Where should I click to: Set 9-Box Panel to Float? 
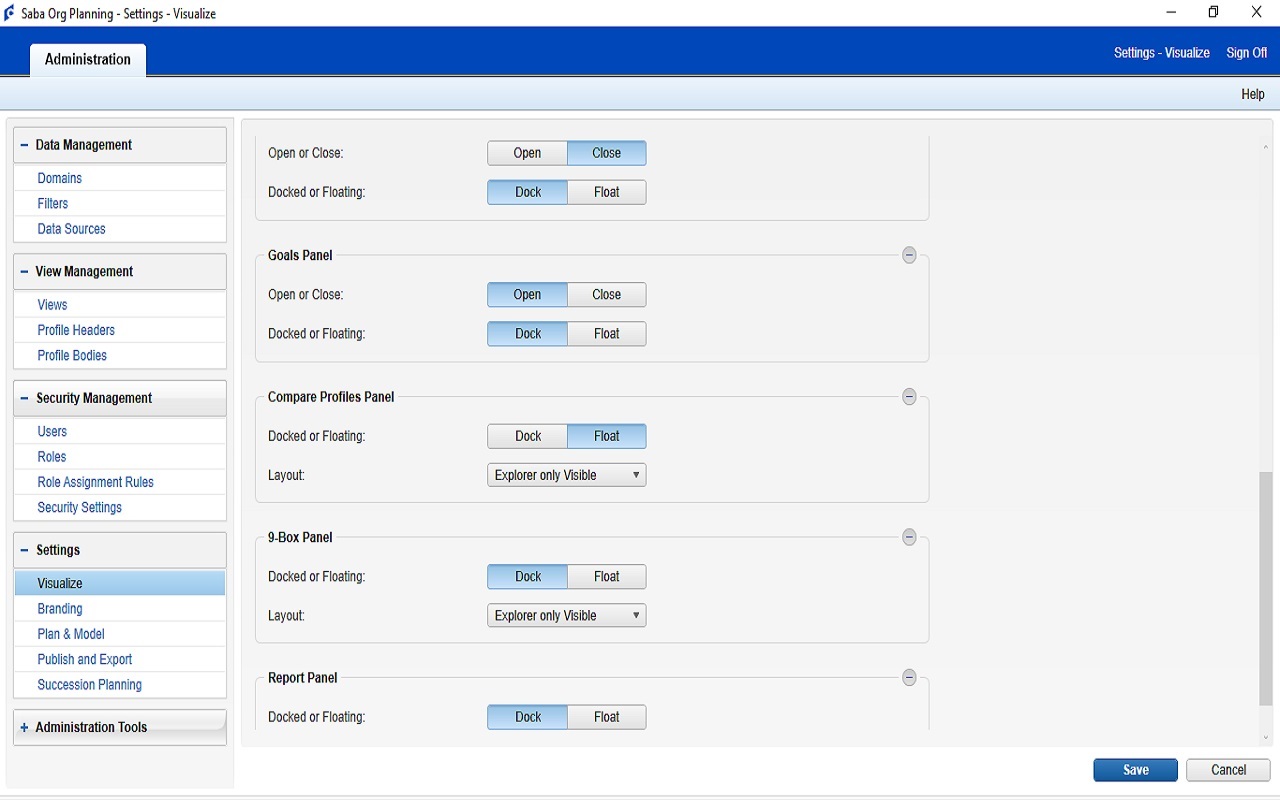click(x=606, y=576)
